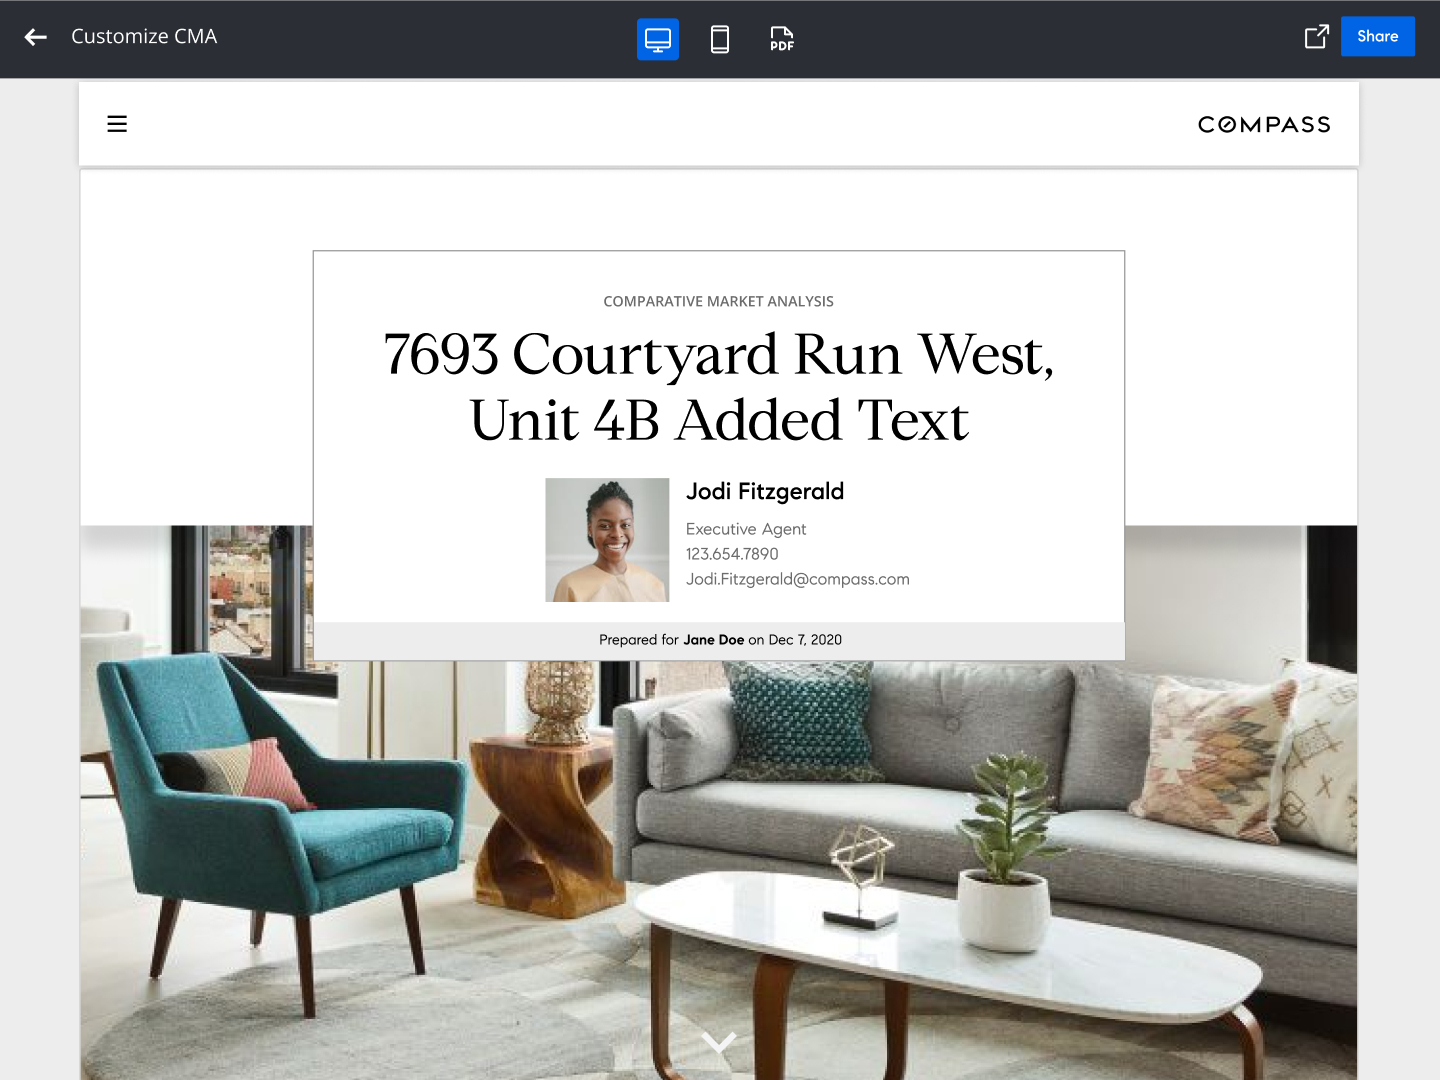This screenshot has height=1080, width=1440.
Task: Click the blue Share button
Action: pos(1378,36)
